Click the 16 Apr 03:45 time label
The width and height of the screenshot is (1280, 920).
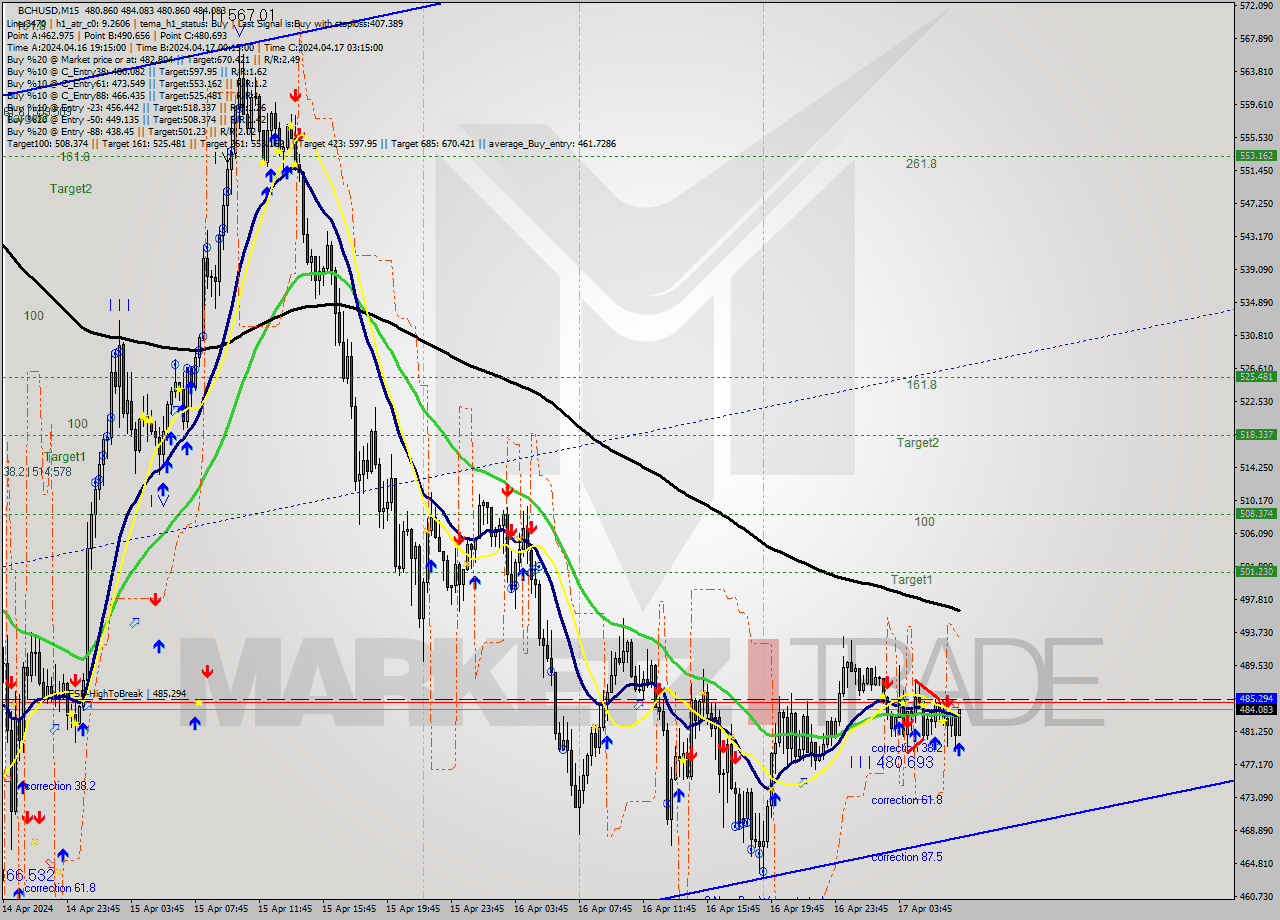(542, 909)
